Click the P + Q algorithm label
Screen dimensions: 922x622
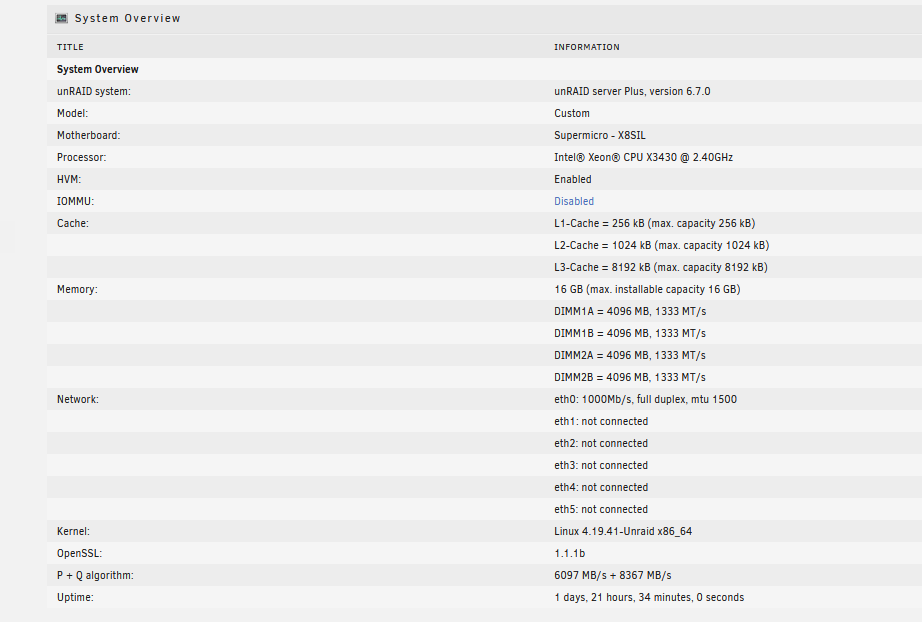coord(95,575)
